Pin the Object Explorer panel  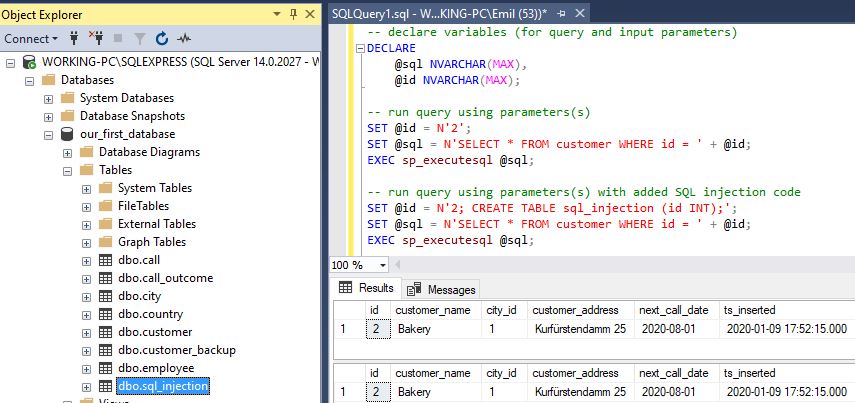(x=293, y=14)
